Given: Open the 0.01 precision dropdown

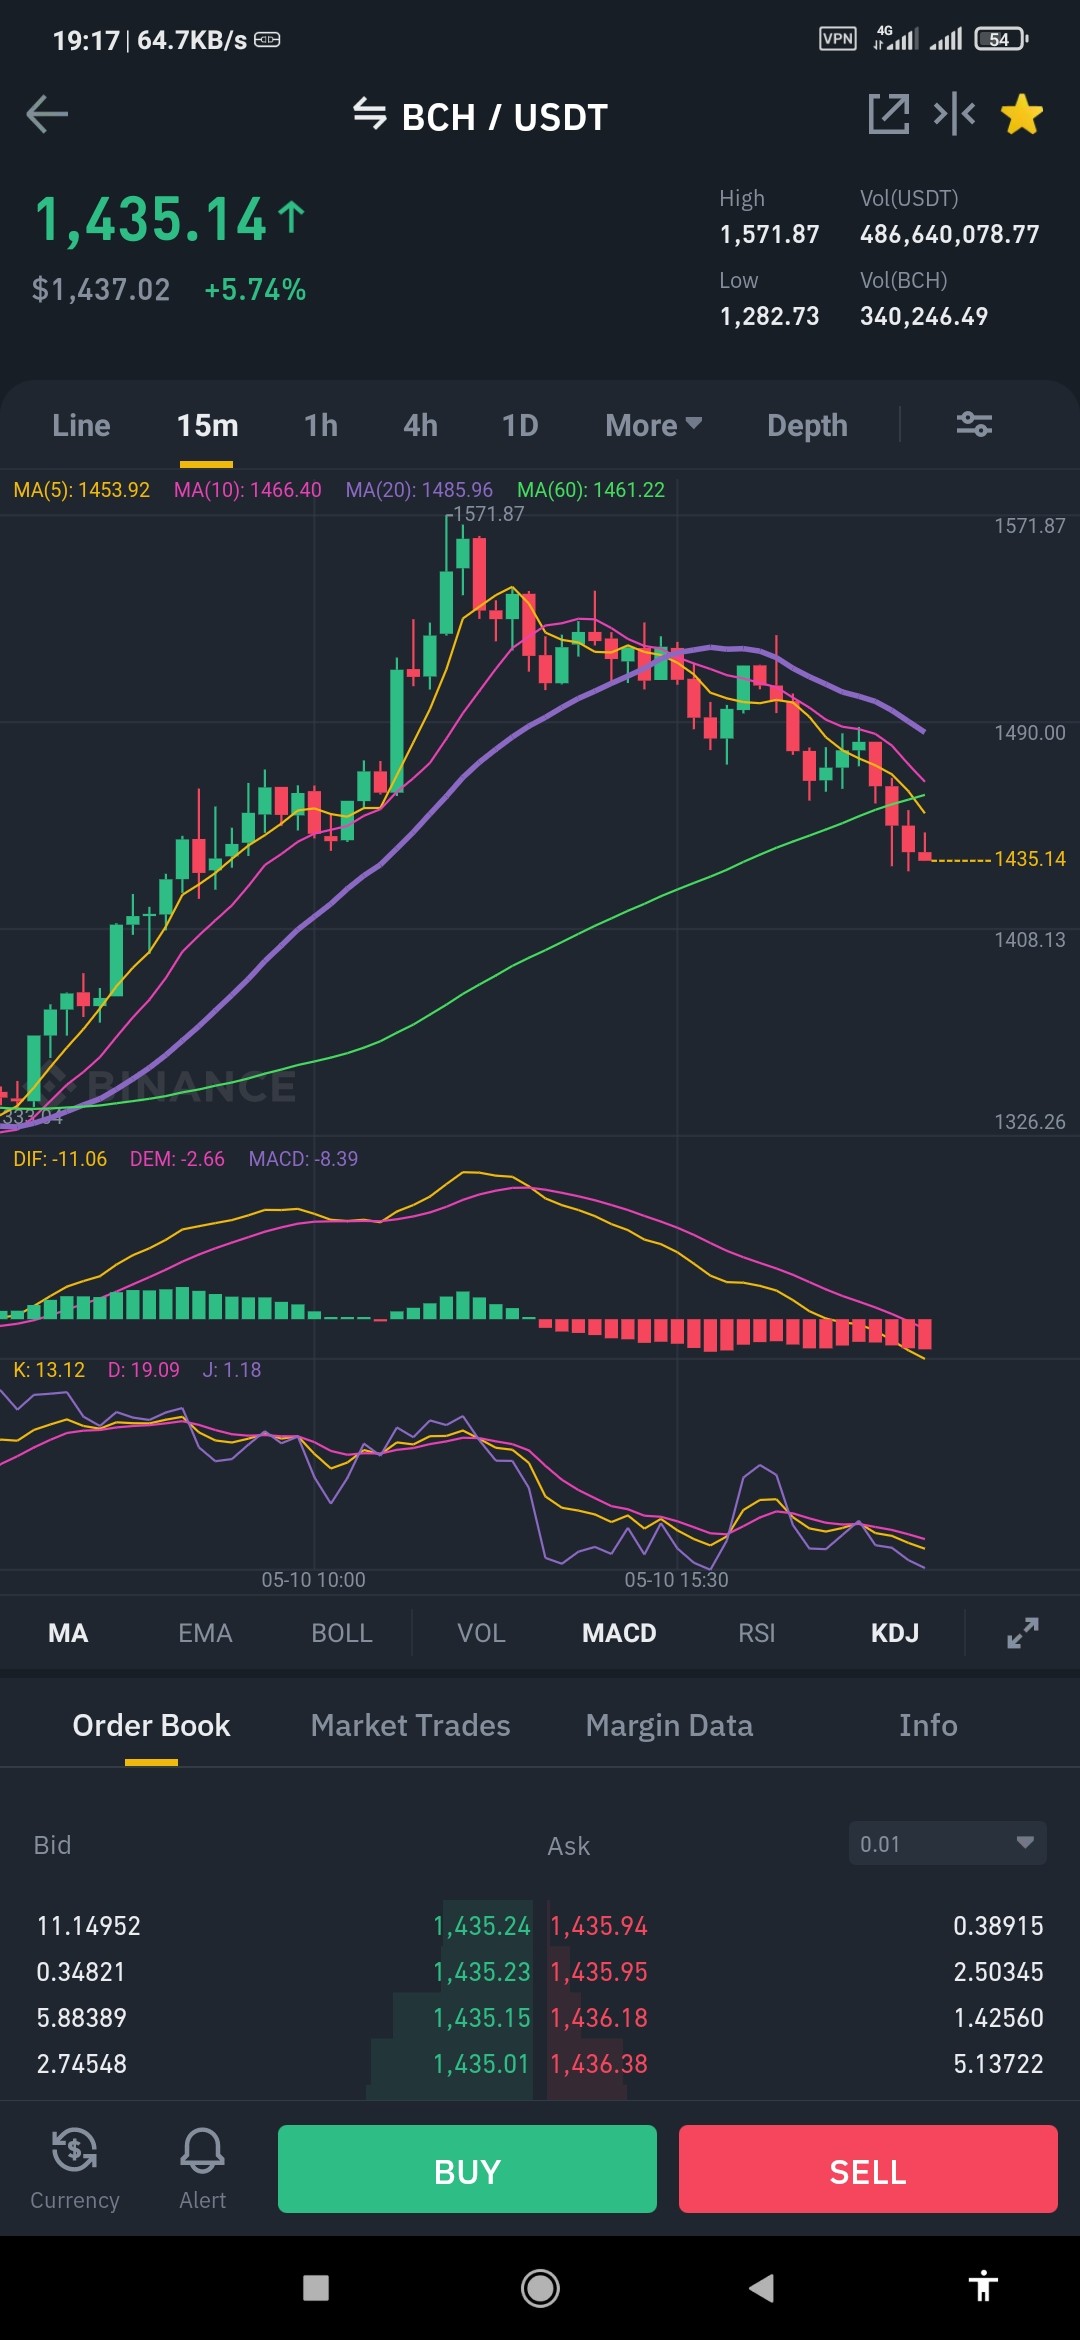Looking at the screenshot, I should [x=947, y=1844].
